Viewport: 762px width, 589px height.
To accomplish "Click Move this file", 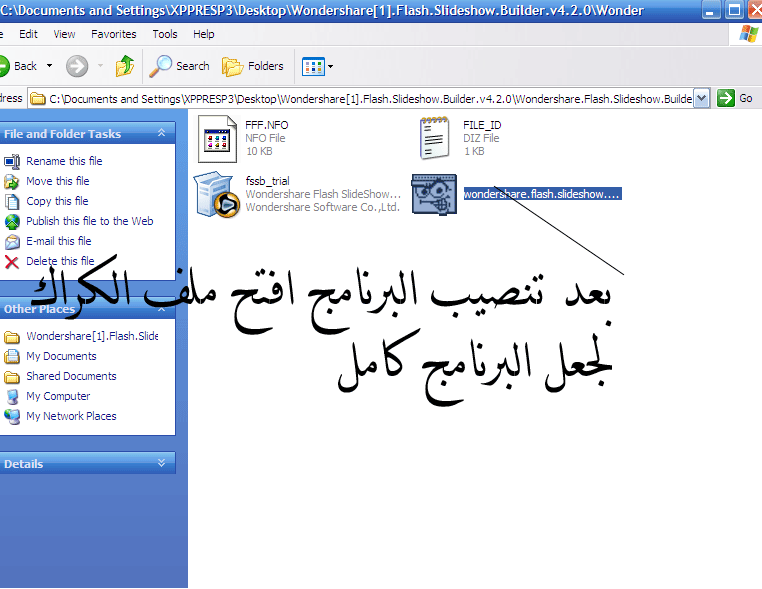I will click(x=58, y=181).
